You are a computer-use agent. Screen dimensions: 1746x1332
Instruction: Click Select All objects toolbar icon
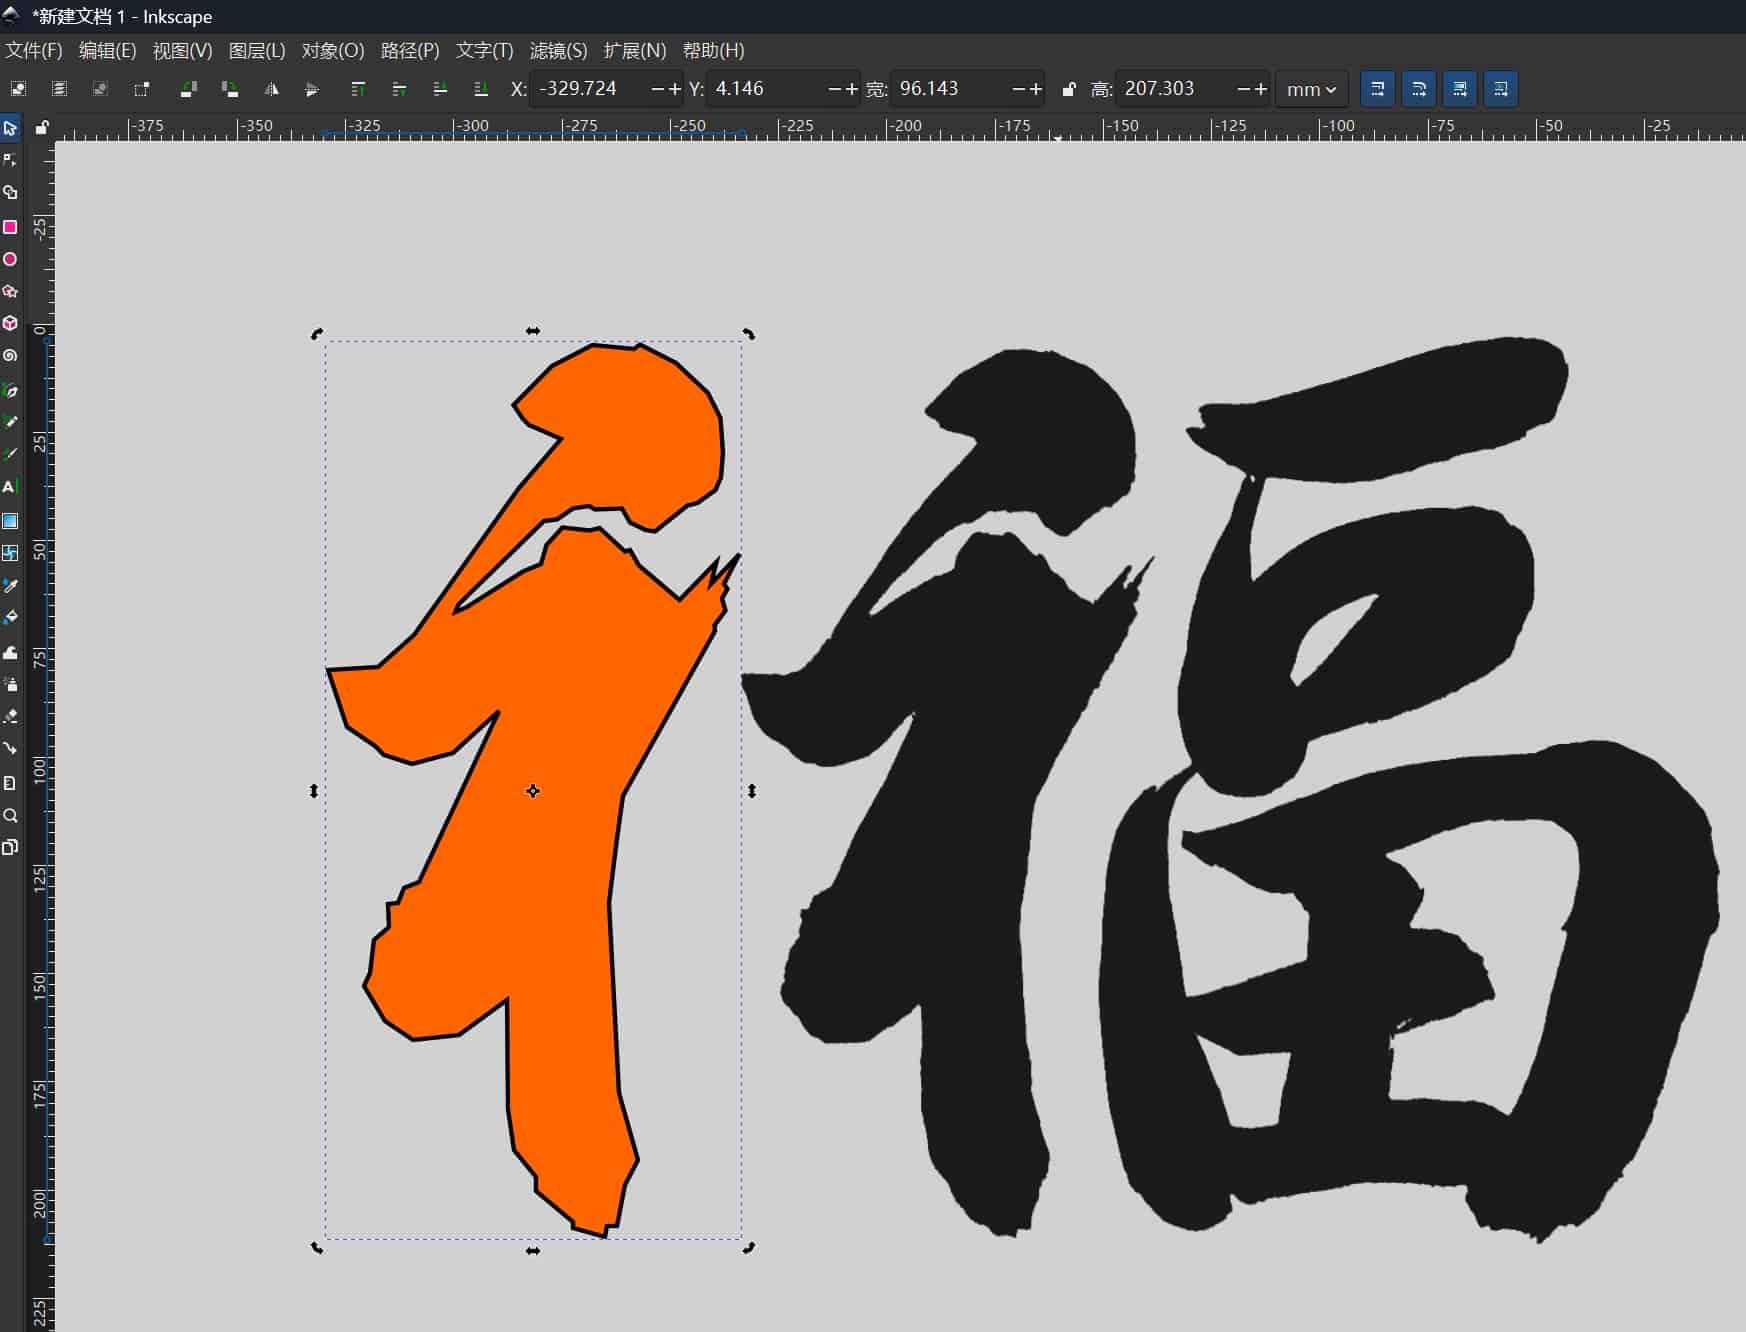coord(18,89)
